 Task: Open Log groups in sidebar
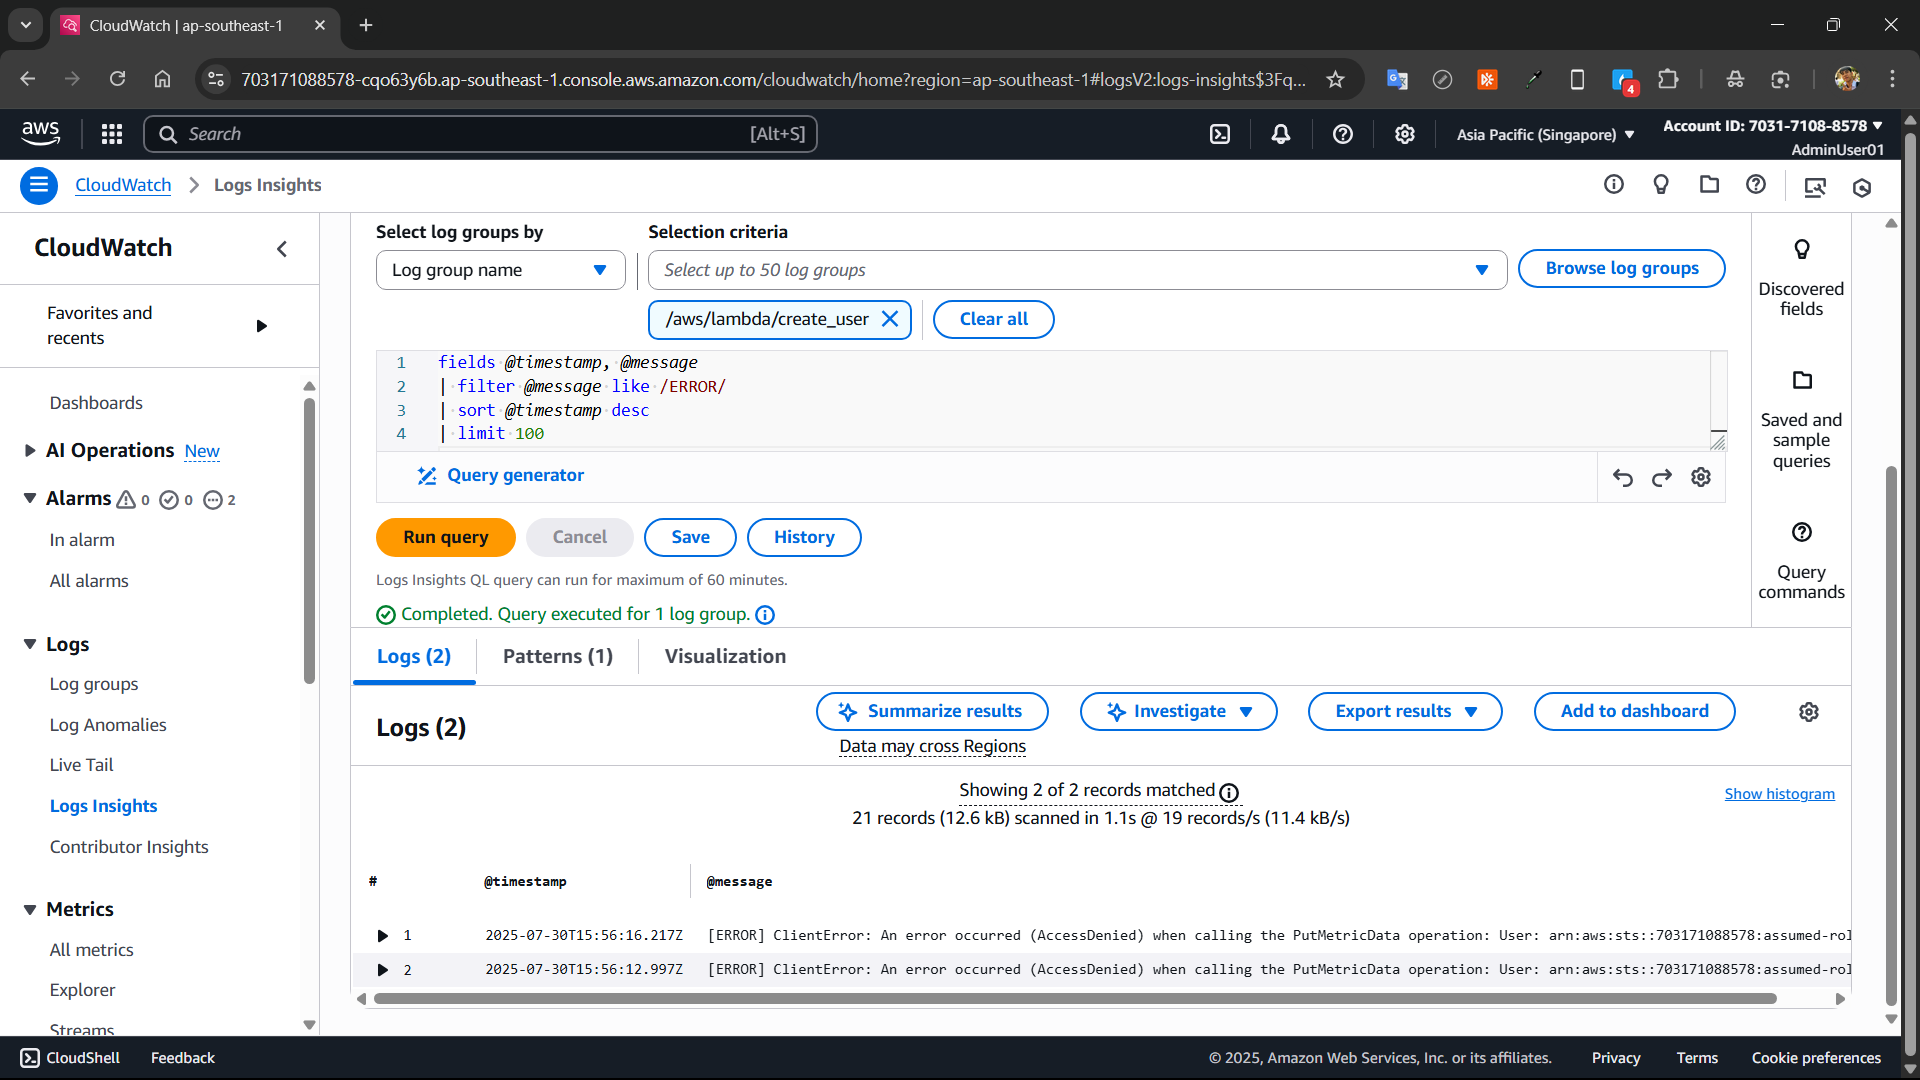pyautogui.click(x=94, y=684)
